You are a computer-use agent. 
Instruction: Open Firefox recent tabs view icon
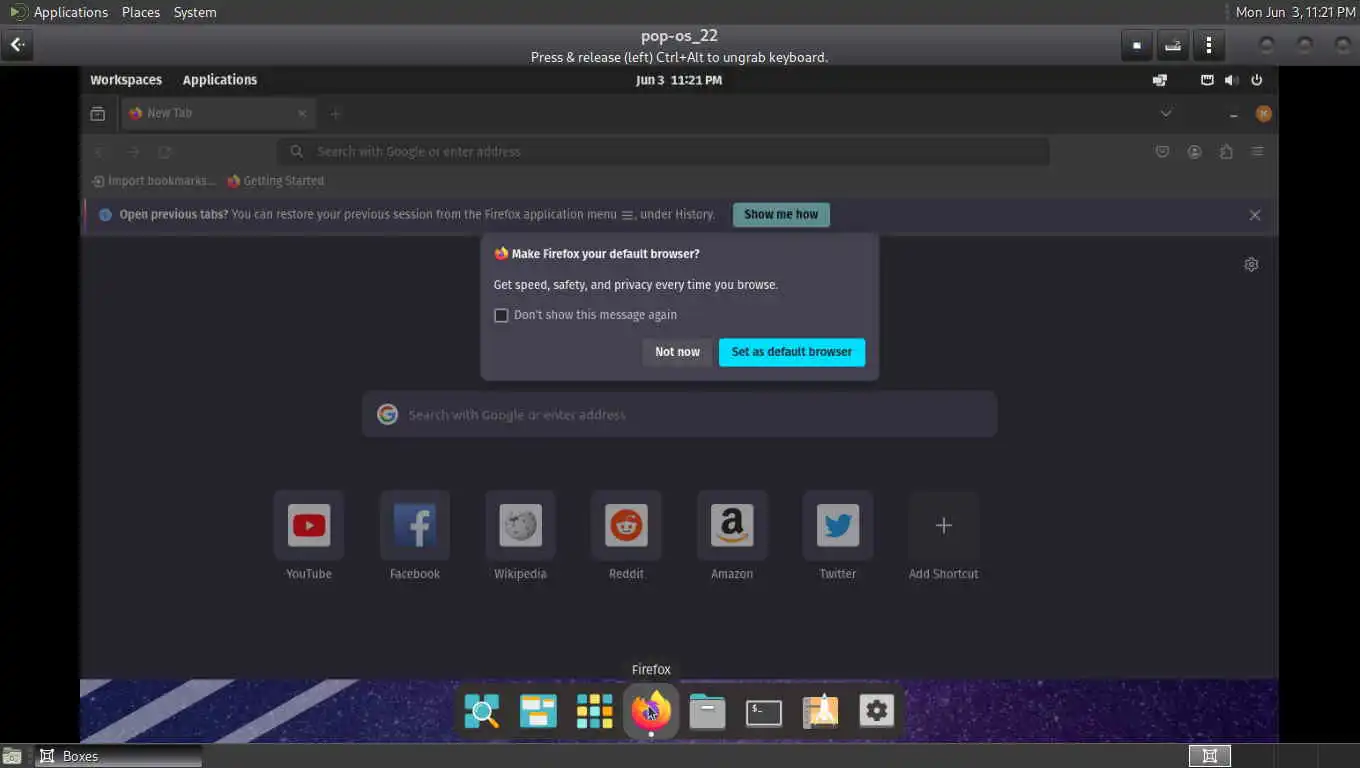point(97,114)
